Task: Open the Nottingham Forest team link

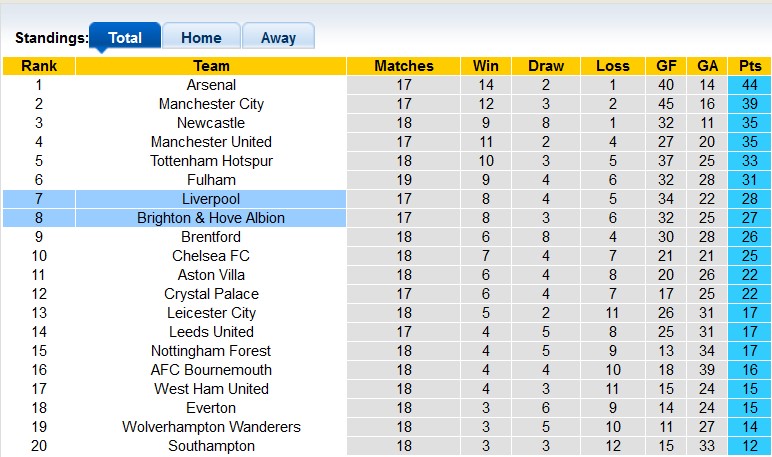Action: click(211, 351)
